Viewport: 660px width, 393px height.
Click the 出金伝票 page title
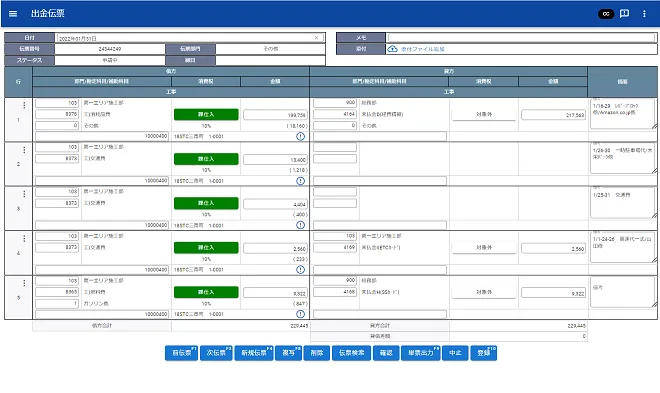pos(48,13)
